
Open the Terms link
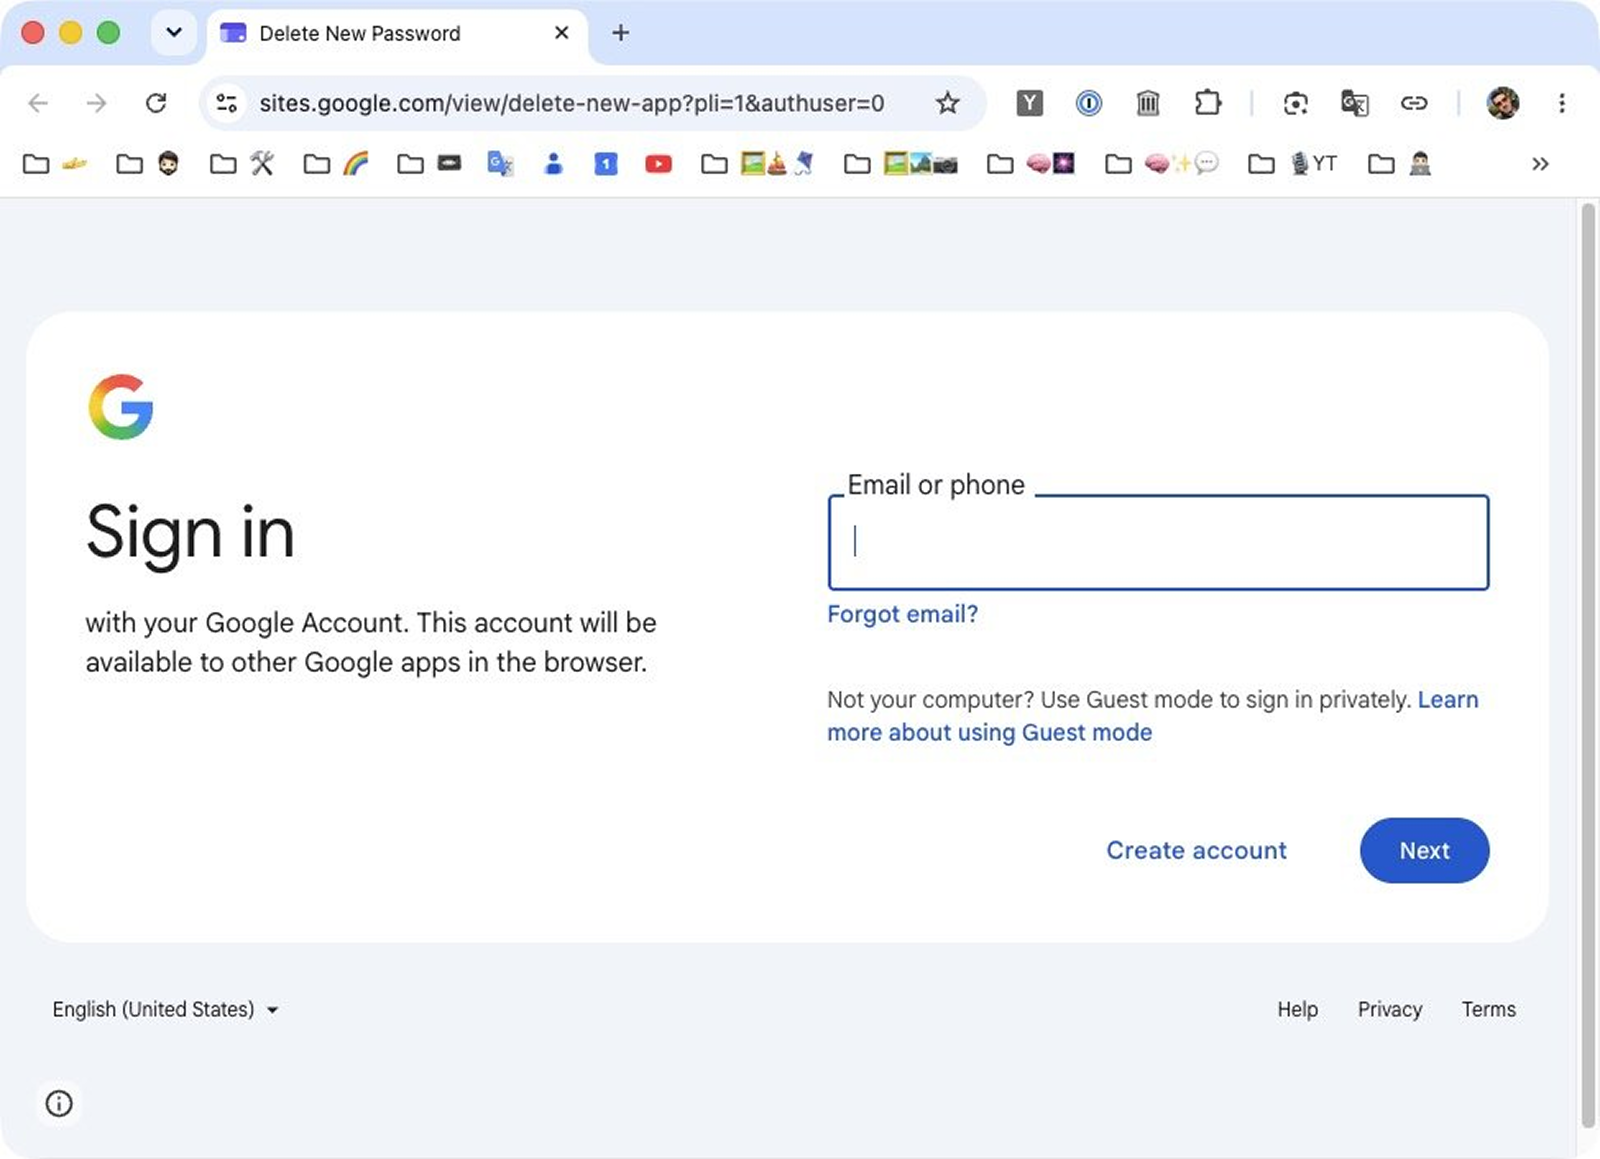tap(1488, 1009)
